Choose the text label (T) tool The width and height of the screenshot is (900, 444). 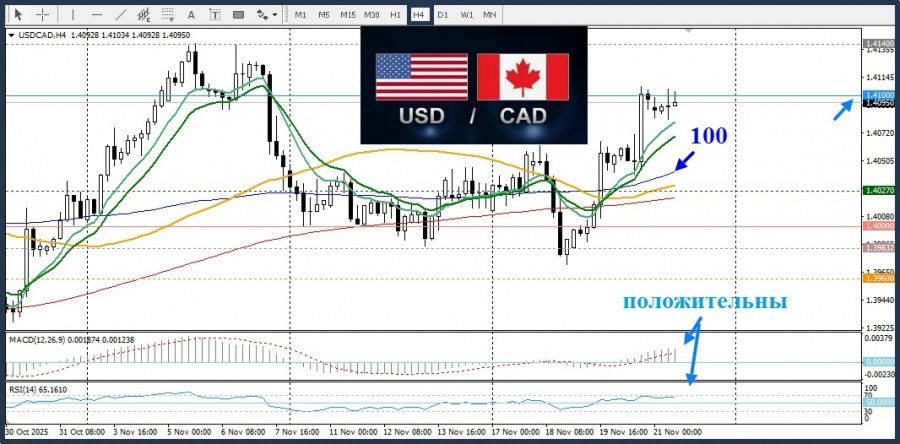point(215,15)
